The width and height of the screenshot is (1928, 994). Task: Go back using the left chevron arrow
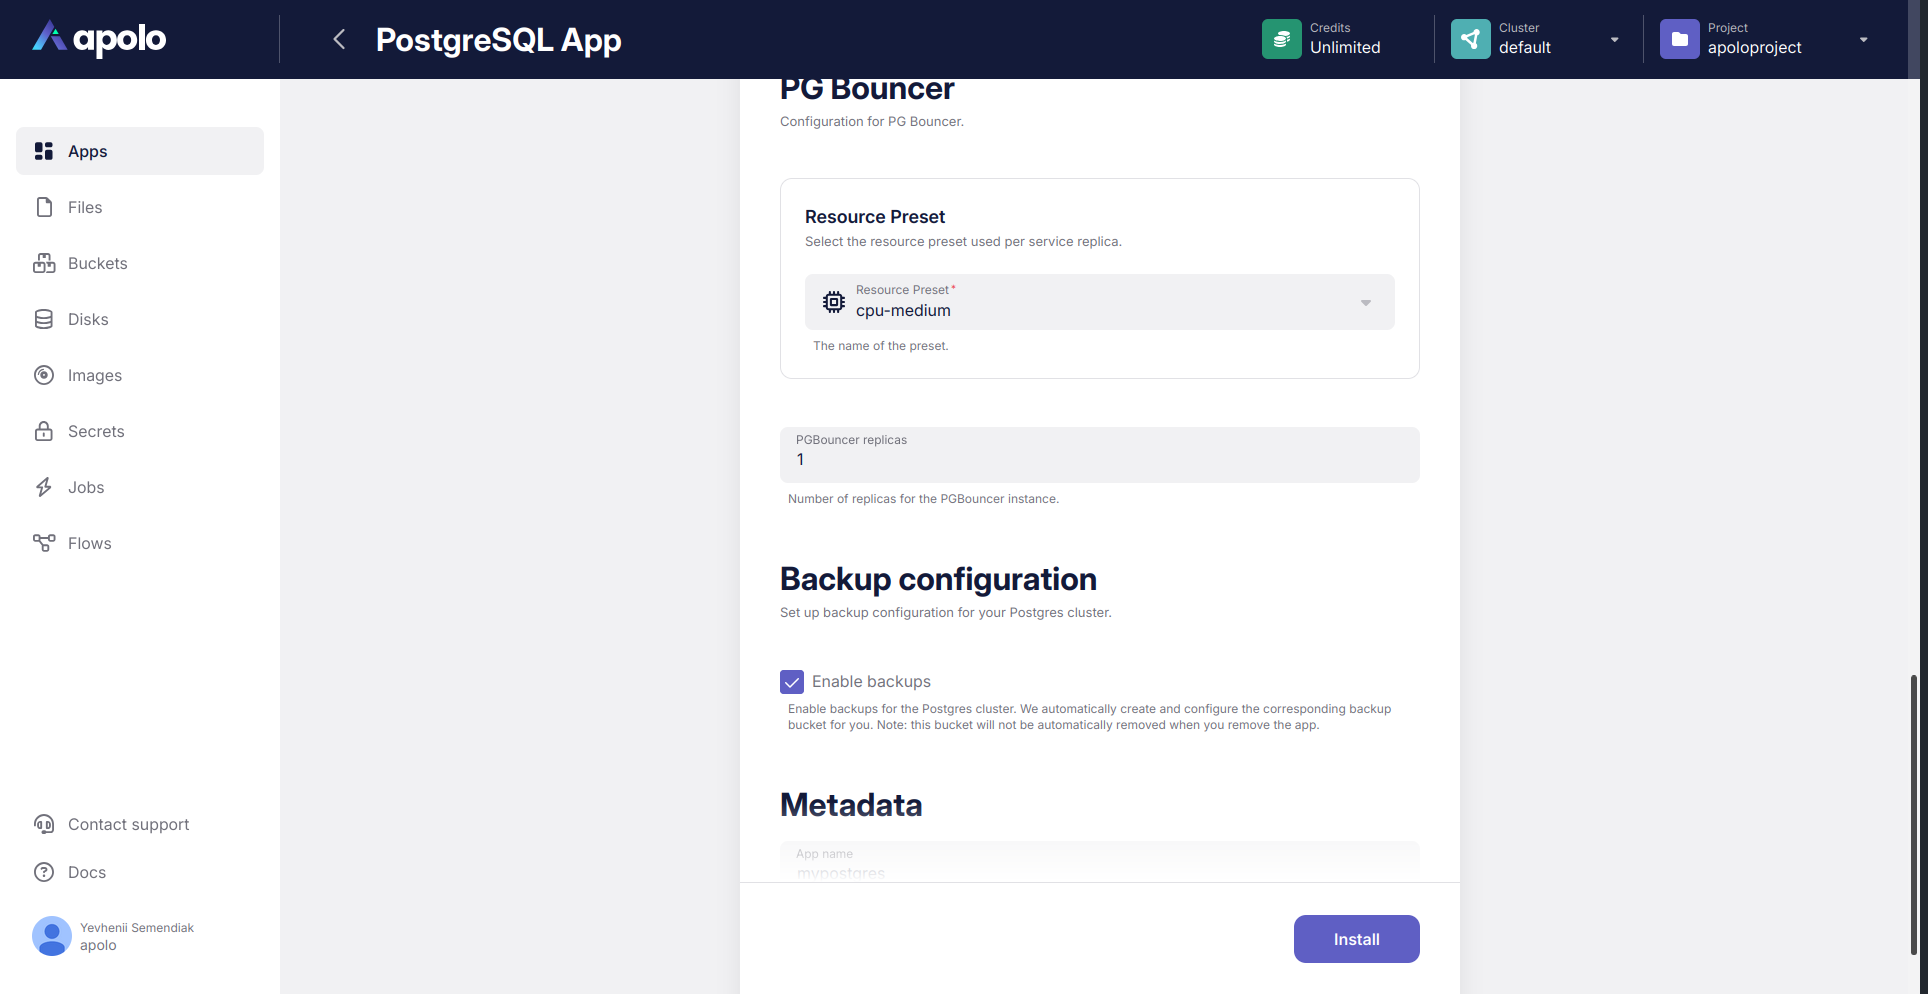coord(339,39)
